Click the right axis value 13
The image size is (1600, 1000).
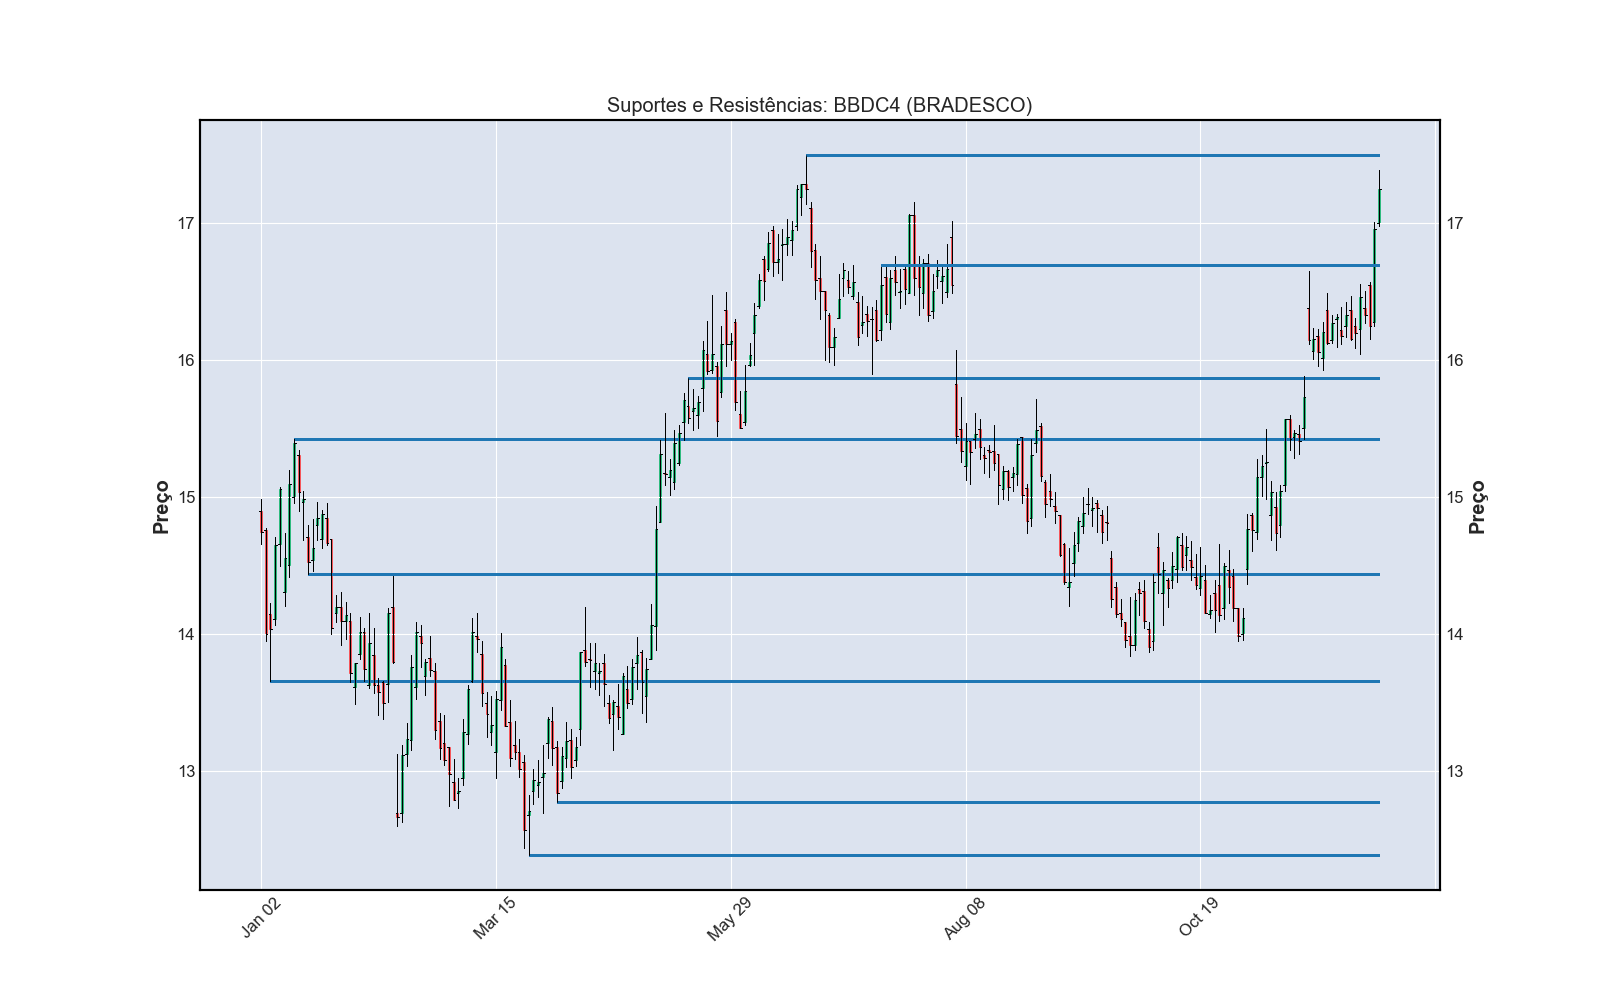(x=1455, y=772)
